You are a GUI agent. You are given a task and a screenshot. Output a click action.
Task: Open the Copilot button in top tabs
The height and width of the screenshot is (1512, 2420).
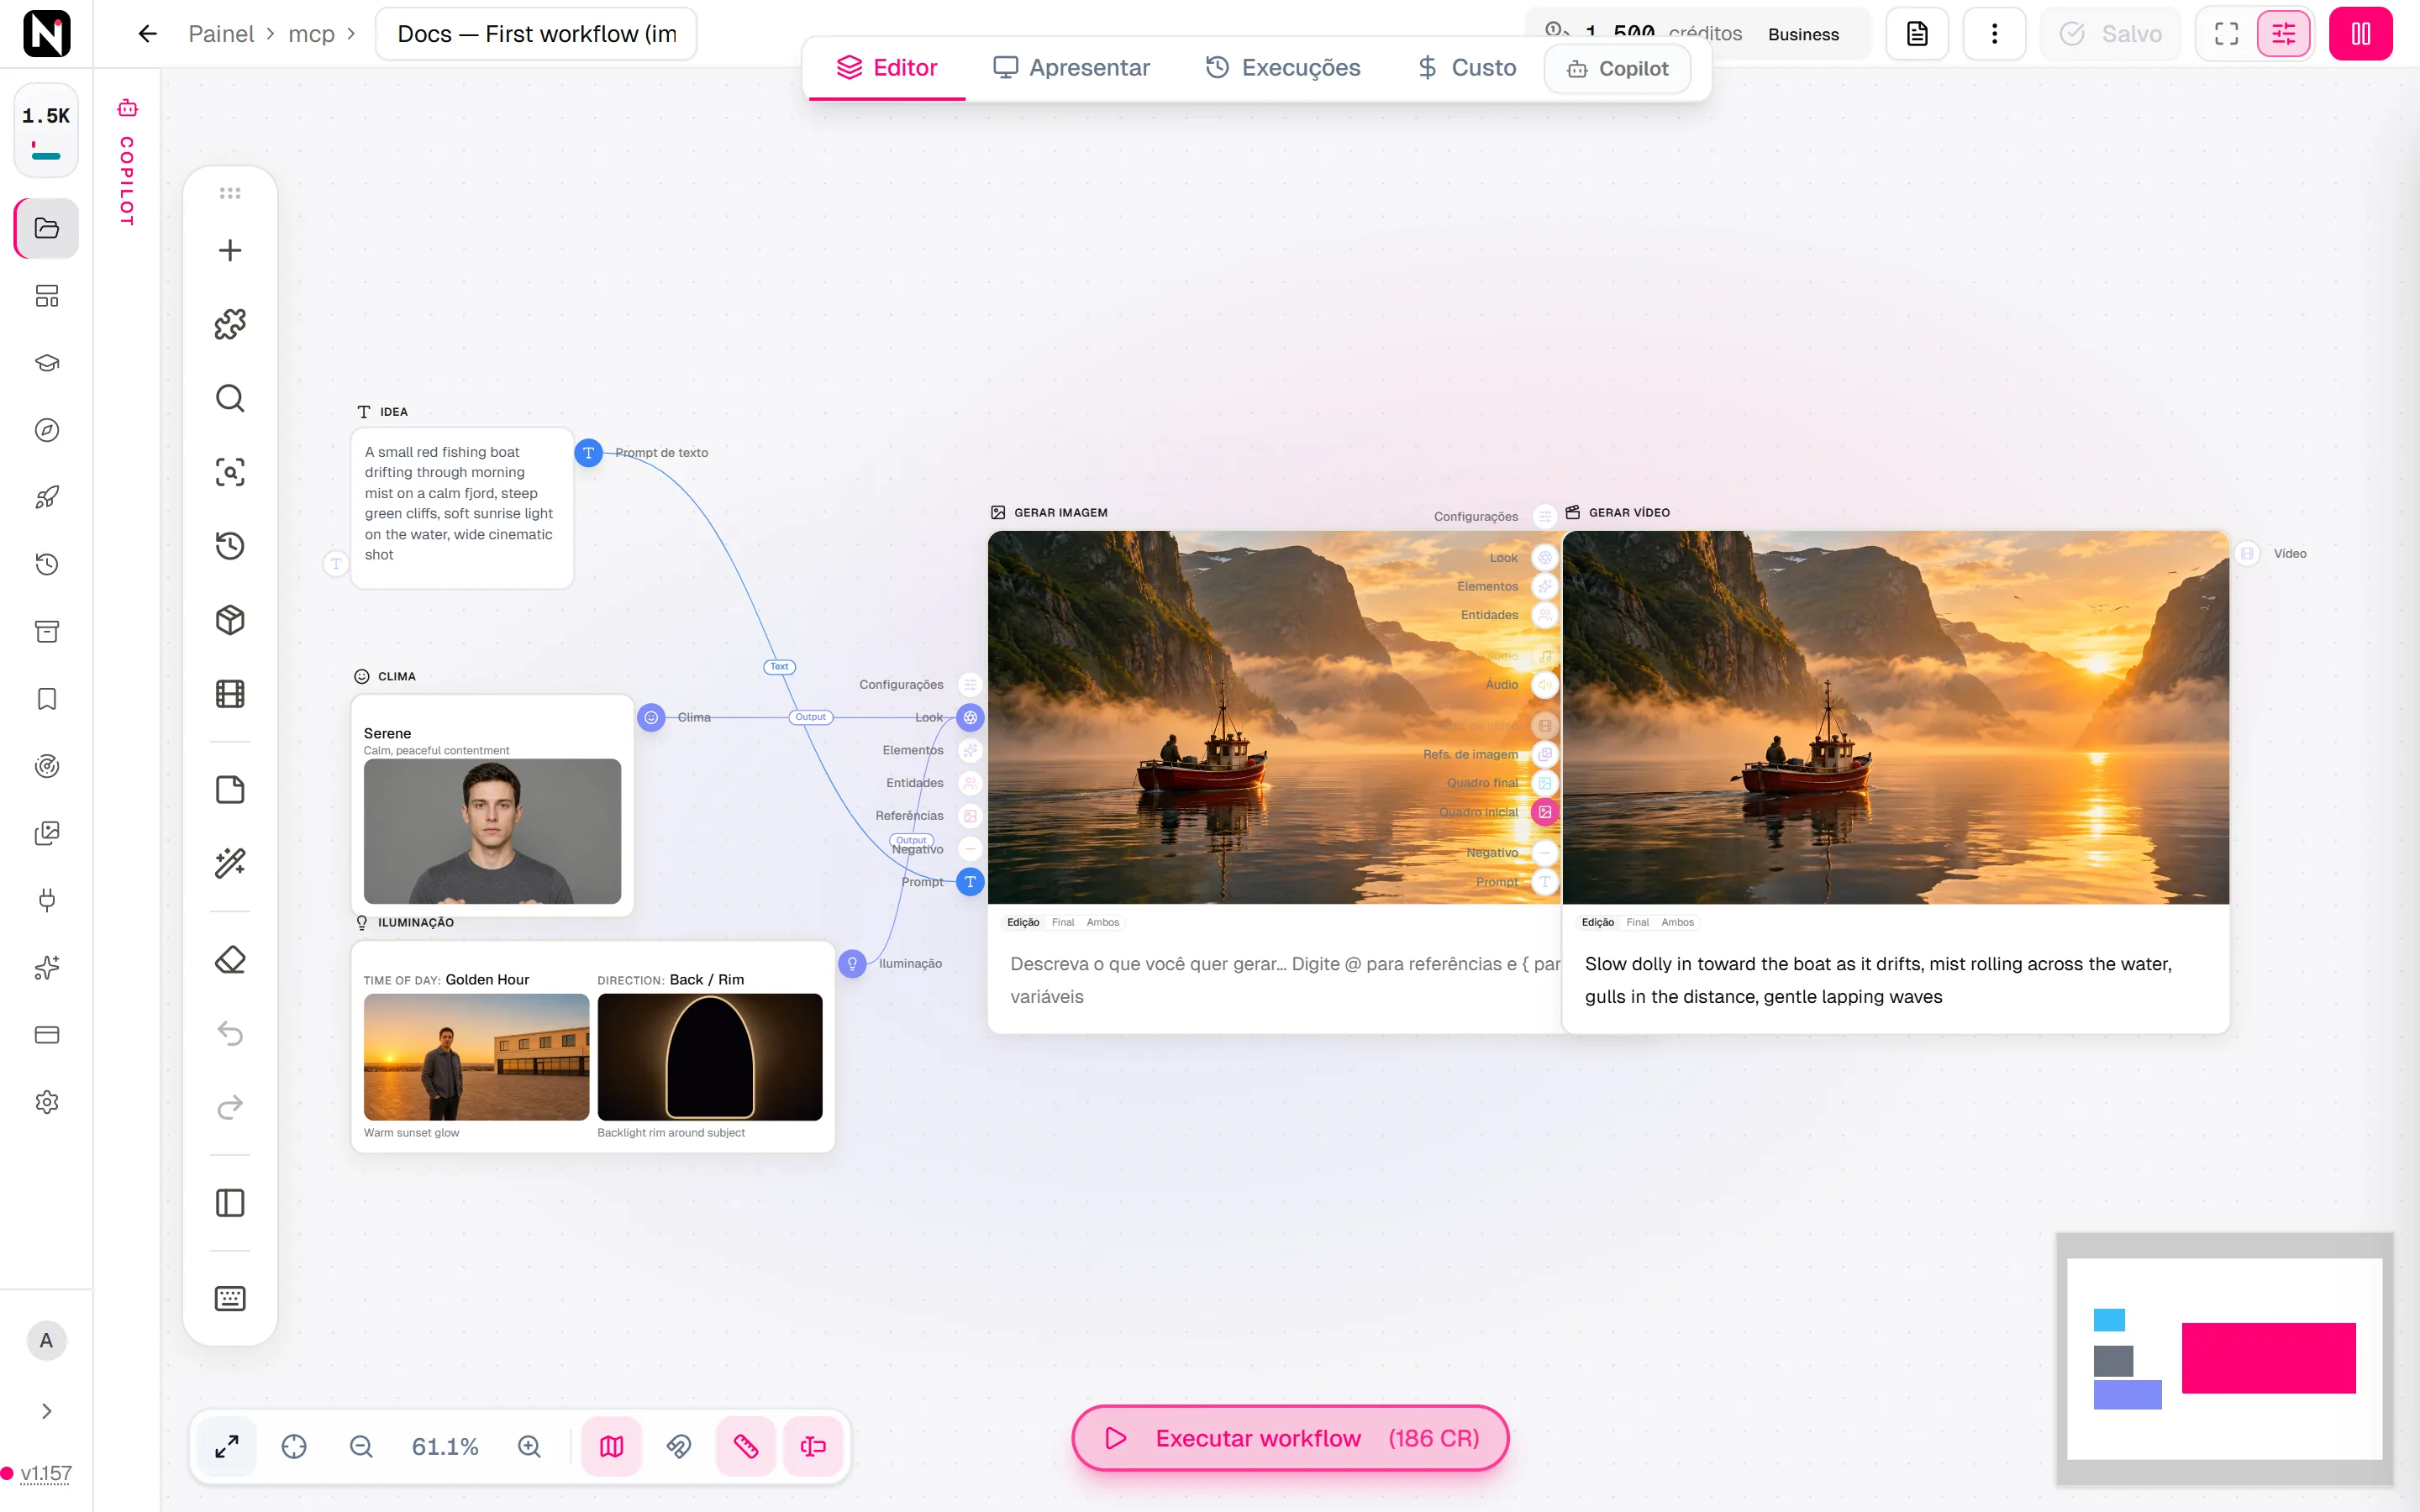(x=1618, y=68)
